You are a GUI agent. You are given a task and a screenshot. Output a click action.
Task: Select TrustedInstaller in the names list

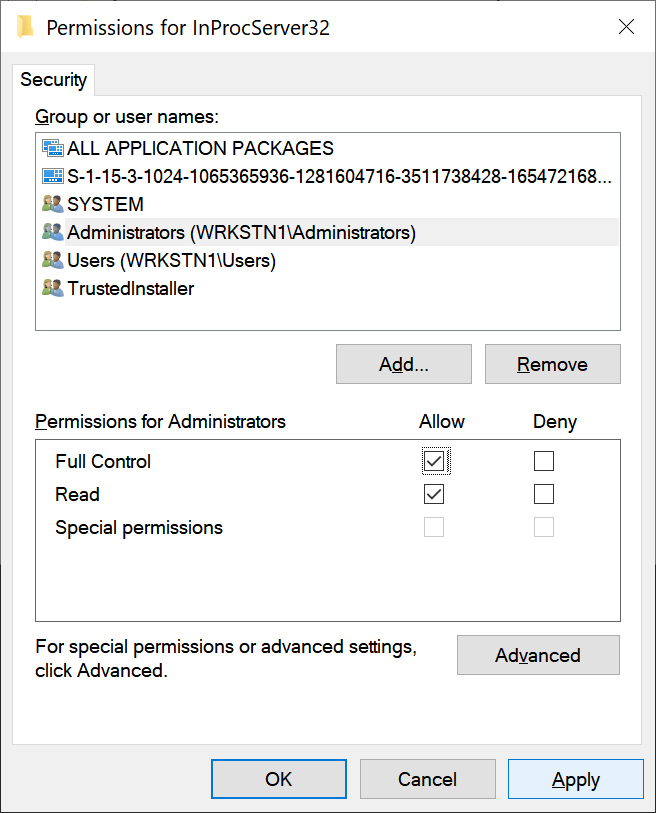click(x=130, y=288)
